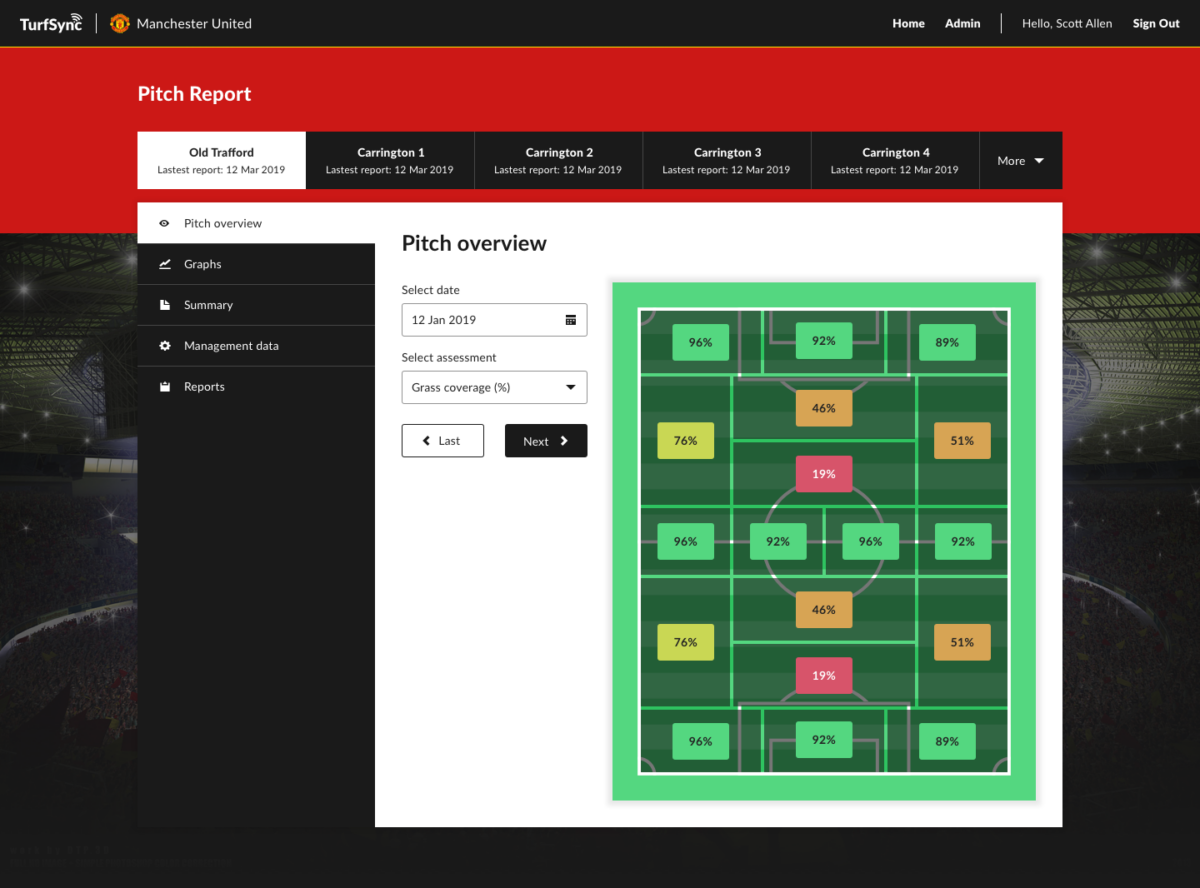Viewport: 1200px width, 888px height.
Task: Click the Sign Out link
Action: point(1155,23)
